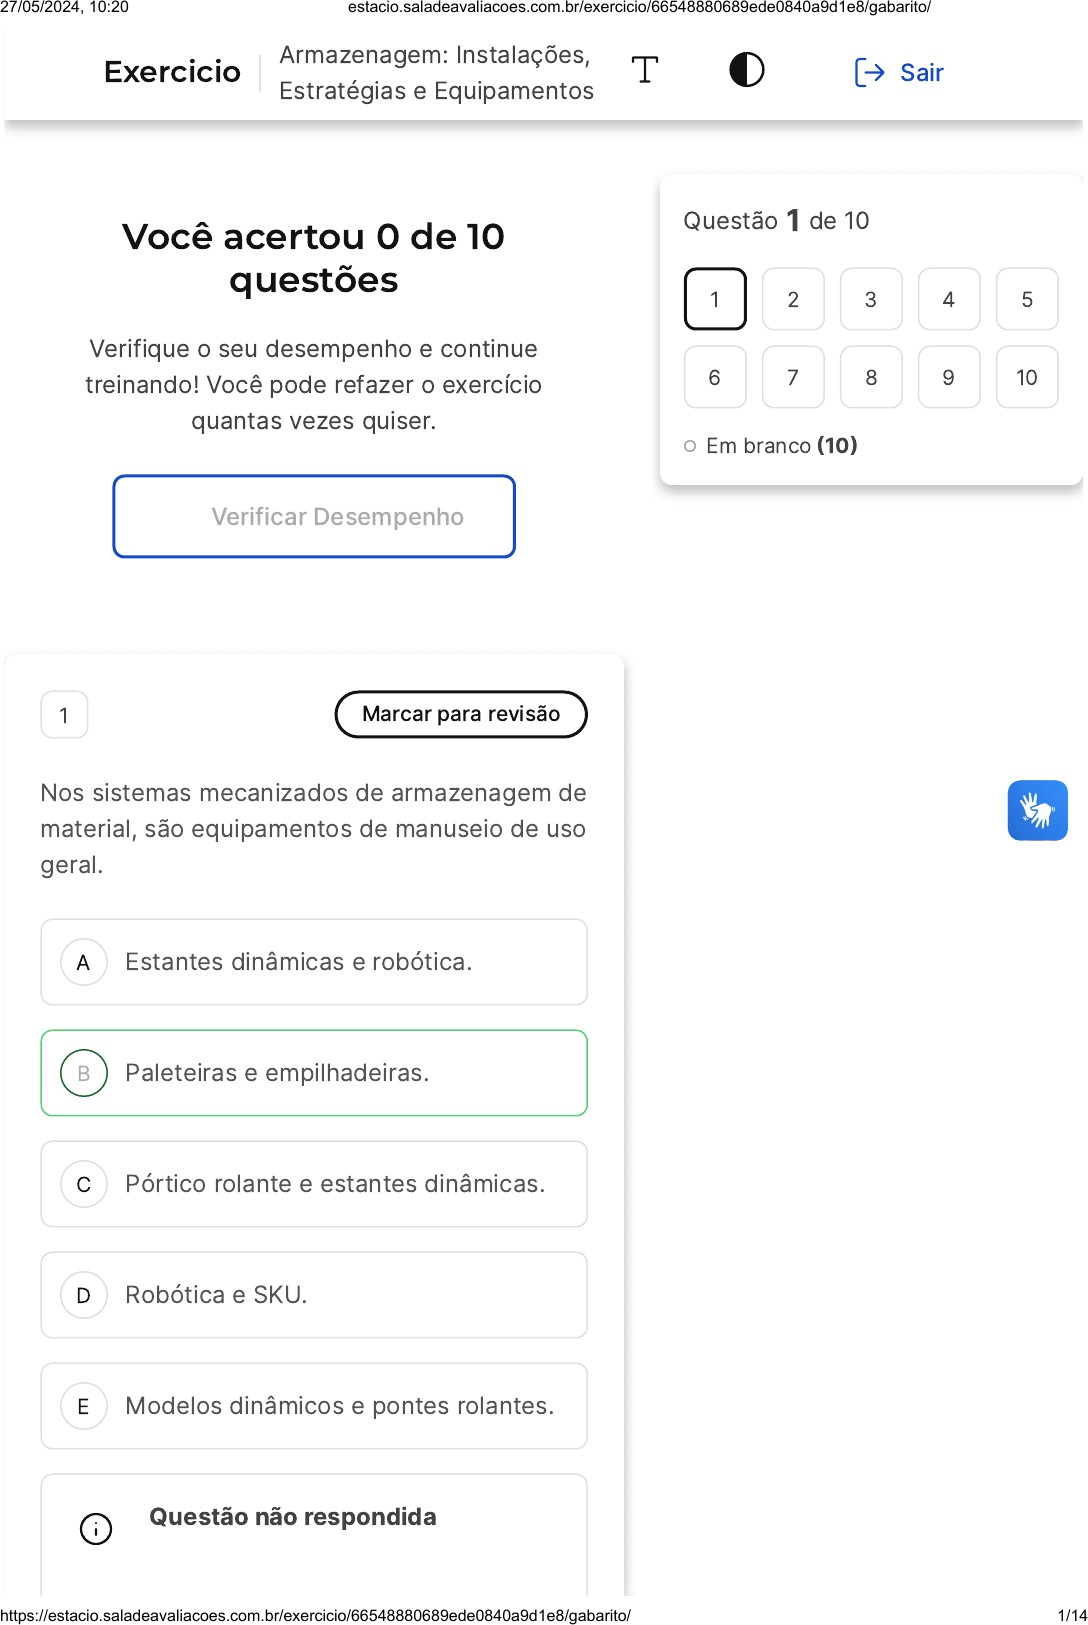Image resolution: width=1088 pixels, height=1625 pixels.
Task: Click the text size T icon
Action: pyautogui.click(x=645, y=71)
